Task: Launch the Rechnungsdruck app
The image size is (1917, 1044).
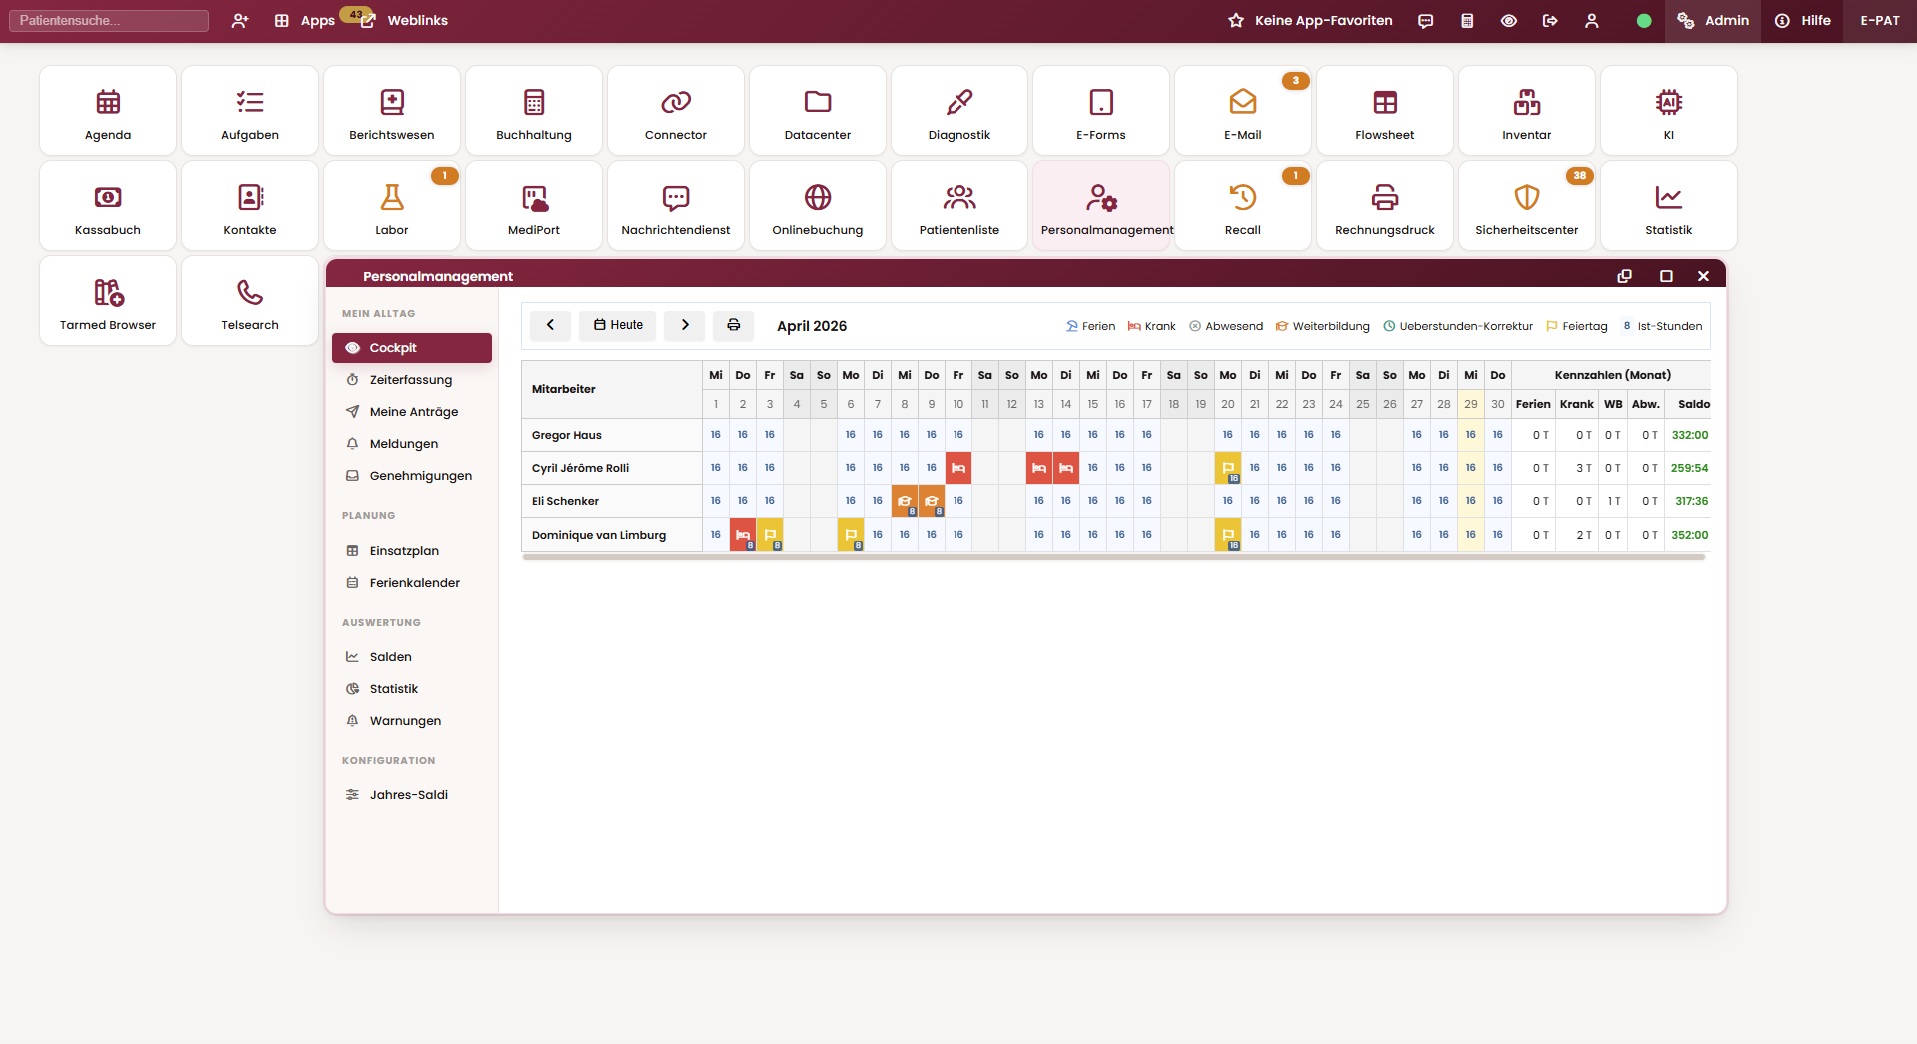Action: [x=1385, y=206]
